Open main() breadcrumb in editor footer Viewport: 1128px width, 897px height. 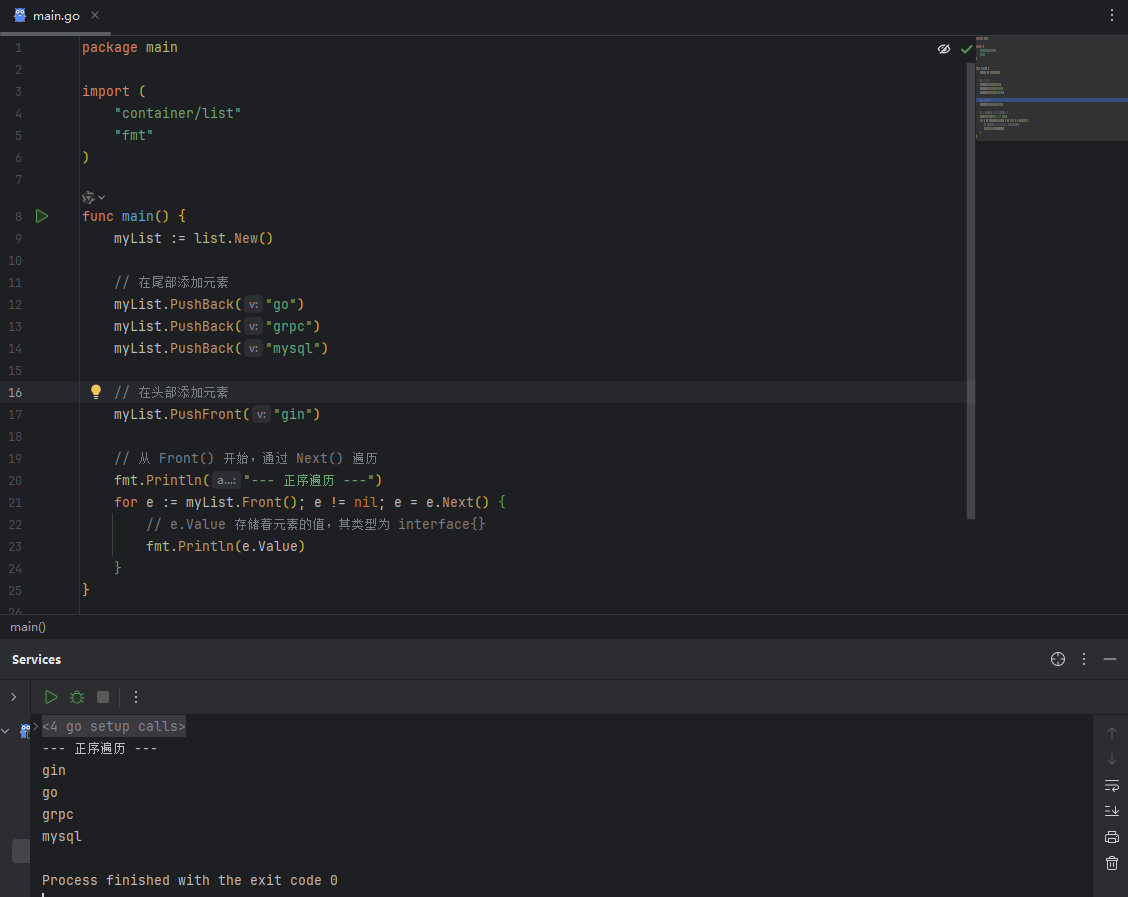[x=28, y=627]
